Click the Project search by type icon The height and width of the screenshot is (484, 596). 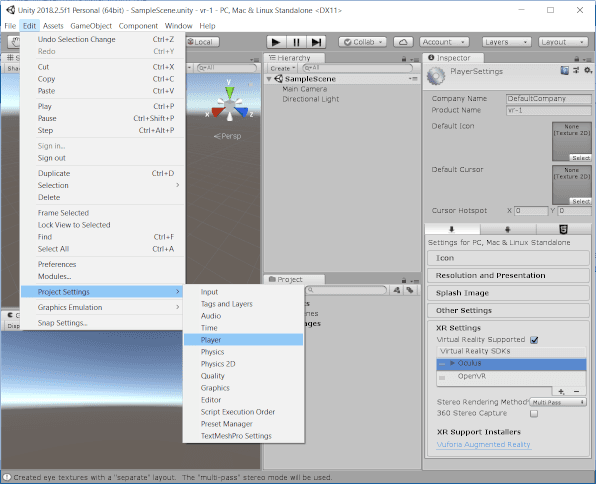point(397,290)
